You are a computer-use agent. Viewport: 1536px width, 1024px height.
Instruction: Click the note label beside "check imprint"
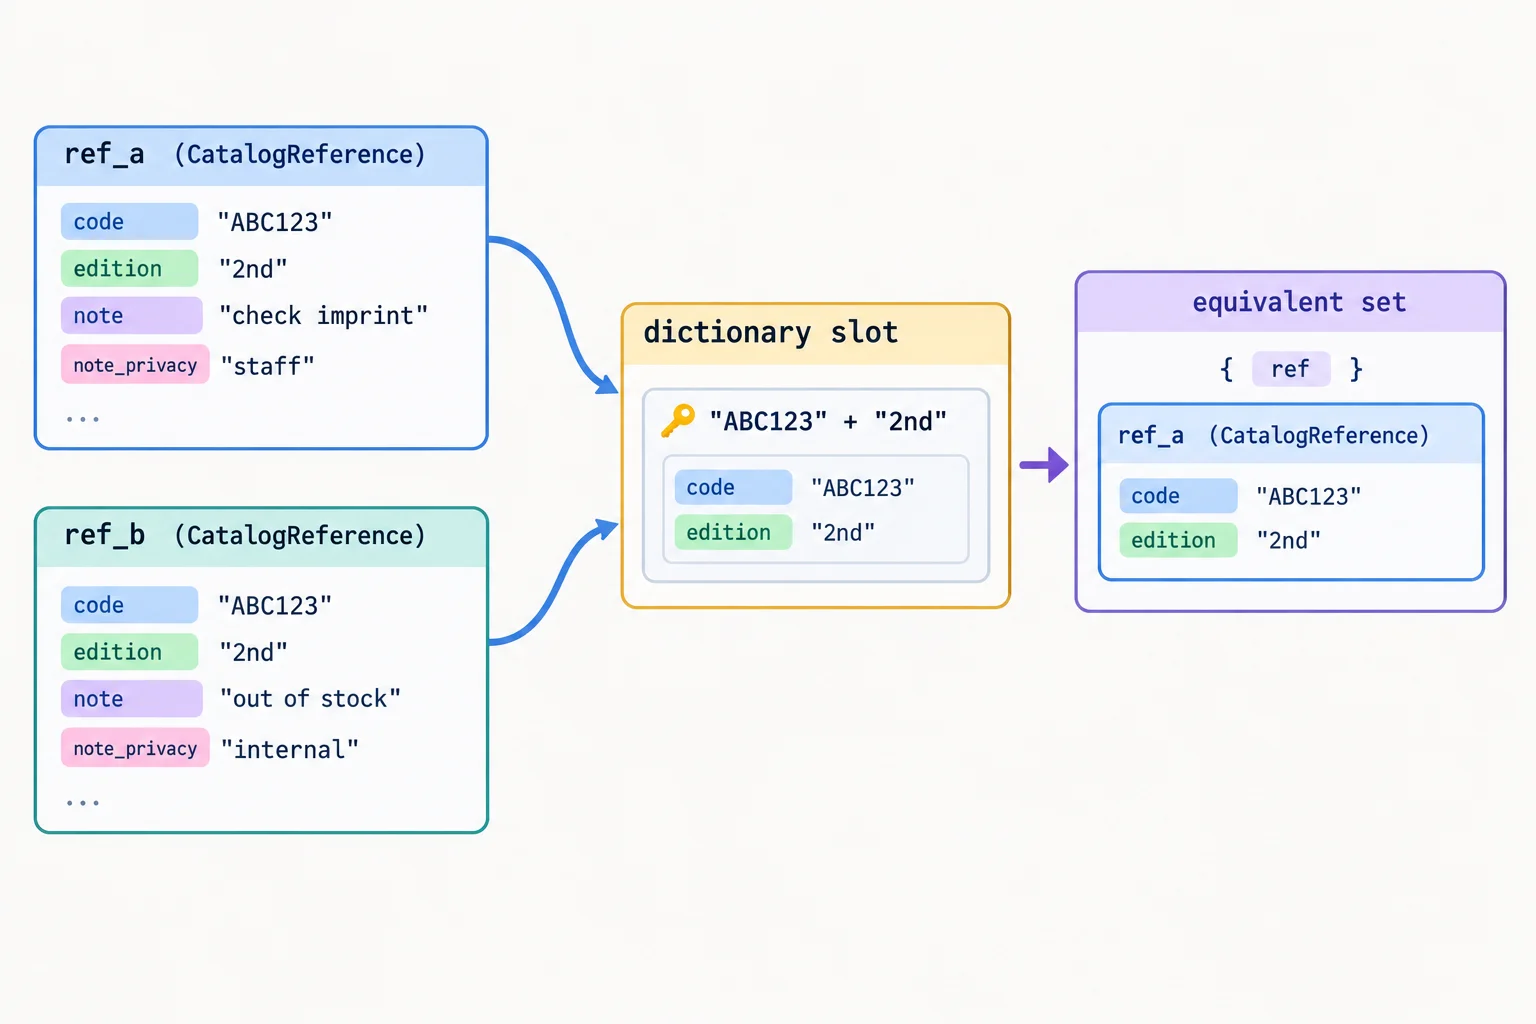click(x=131, y=316)
